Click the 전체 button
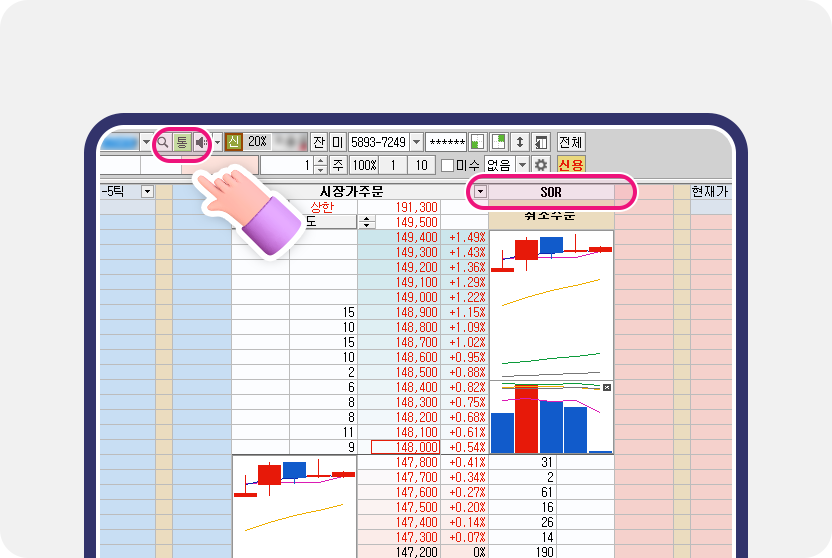The height and width of the screenshot is (558, 832). [571, 142]
